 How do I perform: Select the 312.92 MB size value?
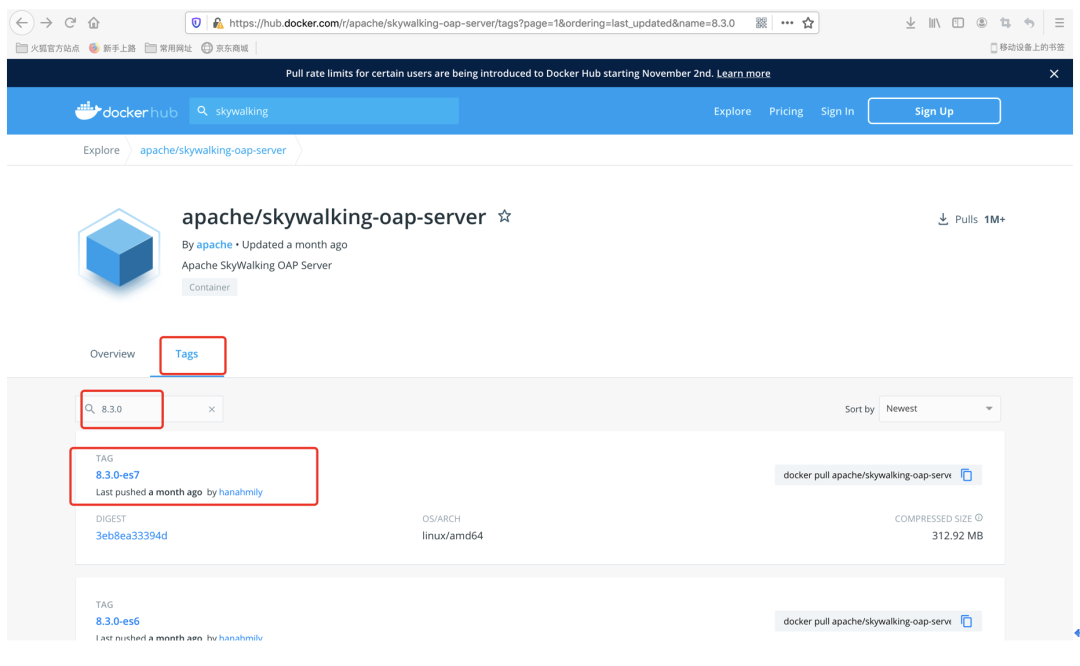[957, 536]
